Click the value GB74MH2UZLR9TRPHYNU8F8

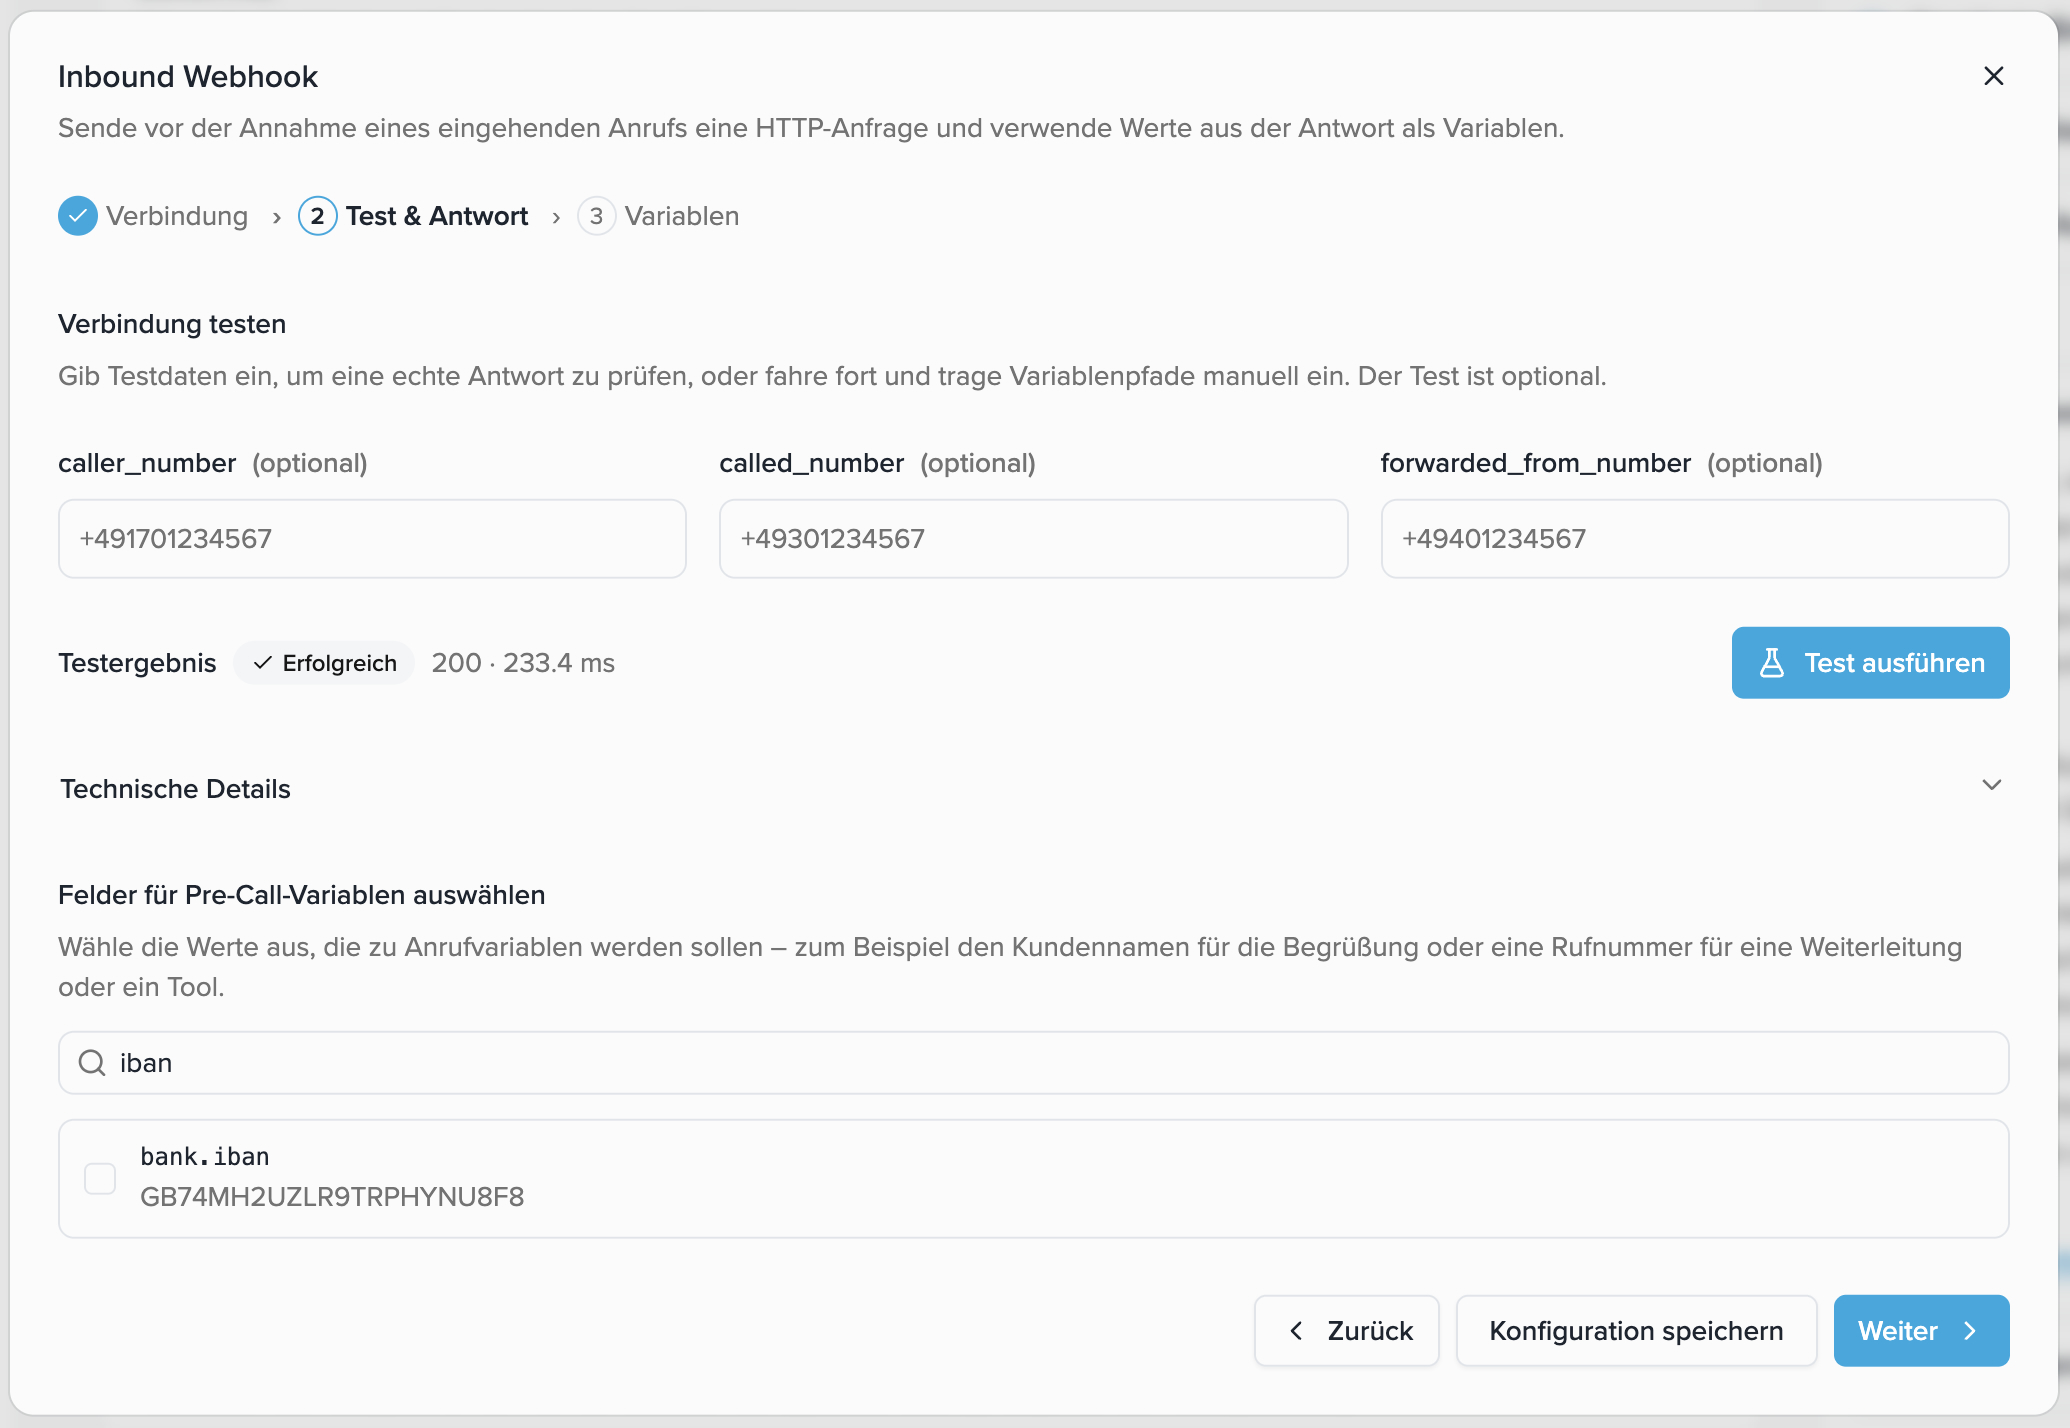[332, 1197]
